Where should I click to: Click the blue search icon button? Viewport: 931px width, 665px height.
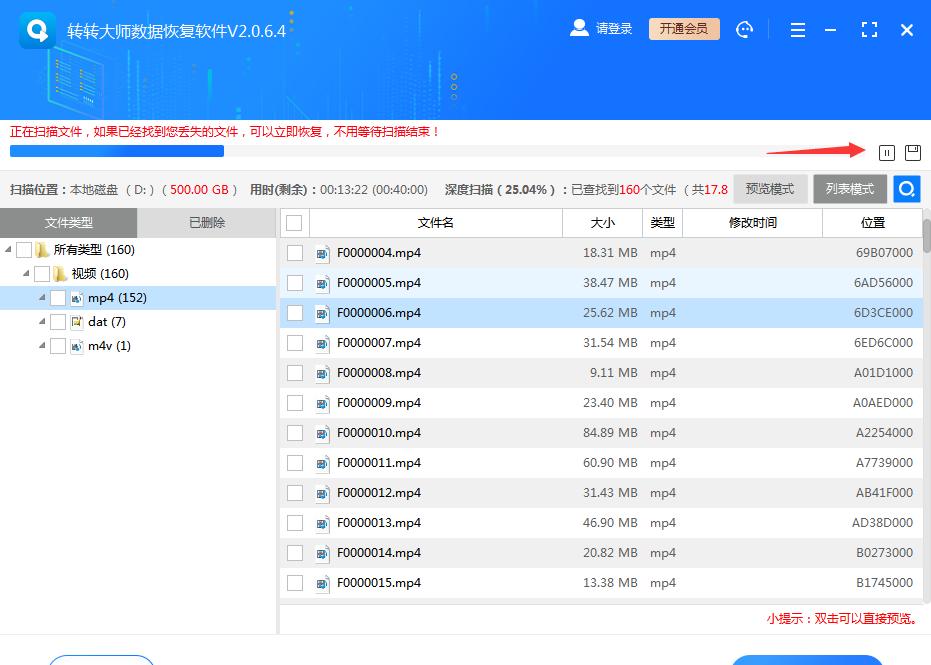click(907, 189)
